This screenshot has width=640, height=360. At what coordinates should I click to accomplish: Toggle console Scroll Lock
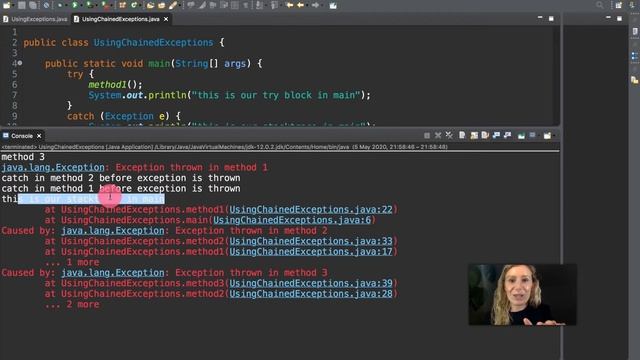(474, 136)
